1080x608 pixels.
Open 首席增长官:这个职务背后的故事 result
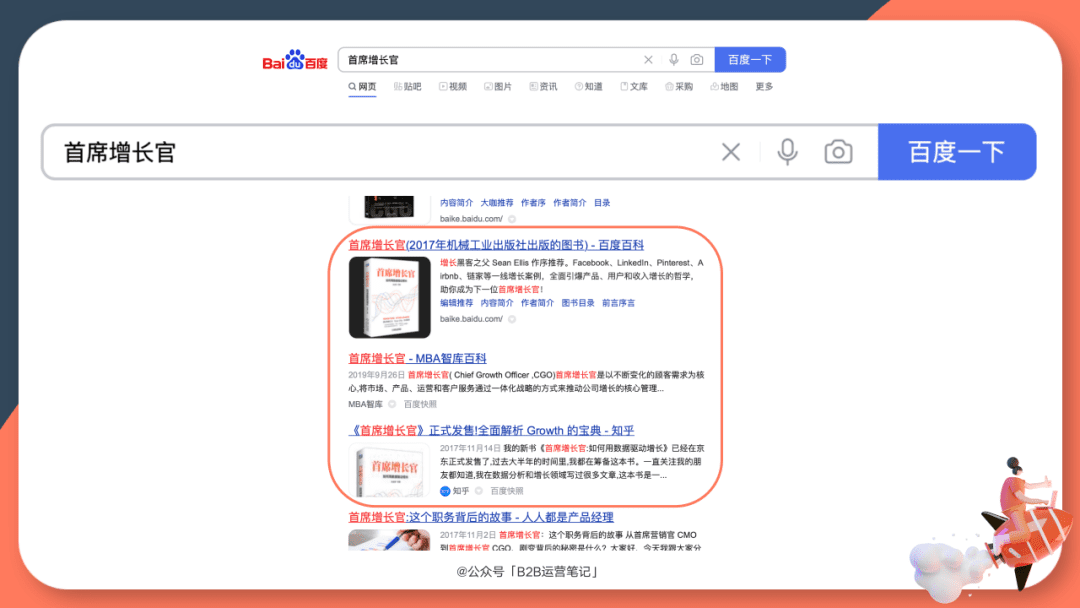(481, 517)
